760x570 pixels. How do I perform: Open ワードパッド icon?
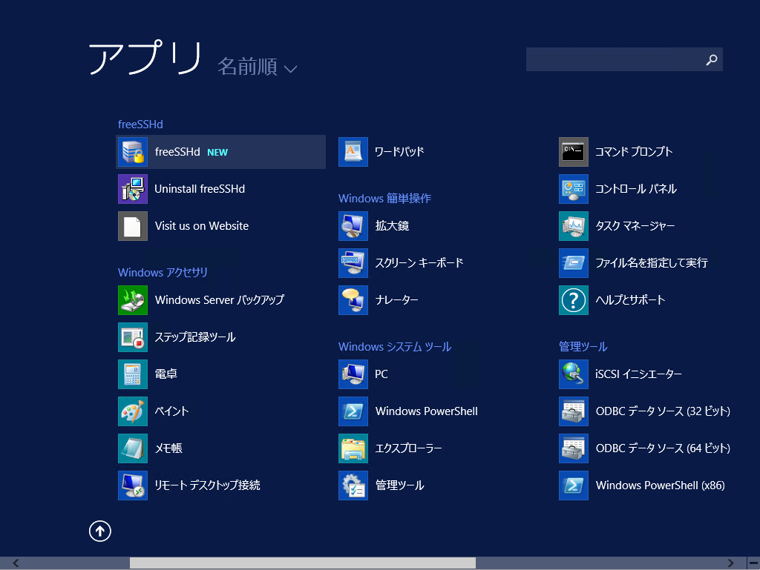[353, 152]
